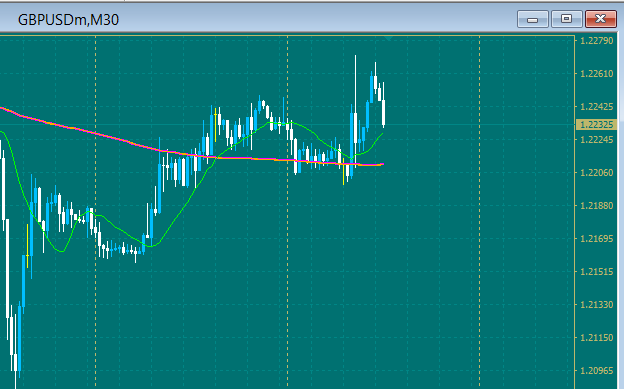Click the 1.21515 price scale value
The height and width of the screenshot is (389, 624).
(597, 272)
